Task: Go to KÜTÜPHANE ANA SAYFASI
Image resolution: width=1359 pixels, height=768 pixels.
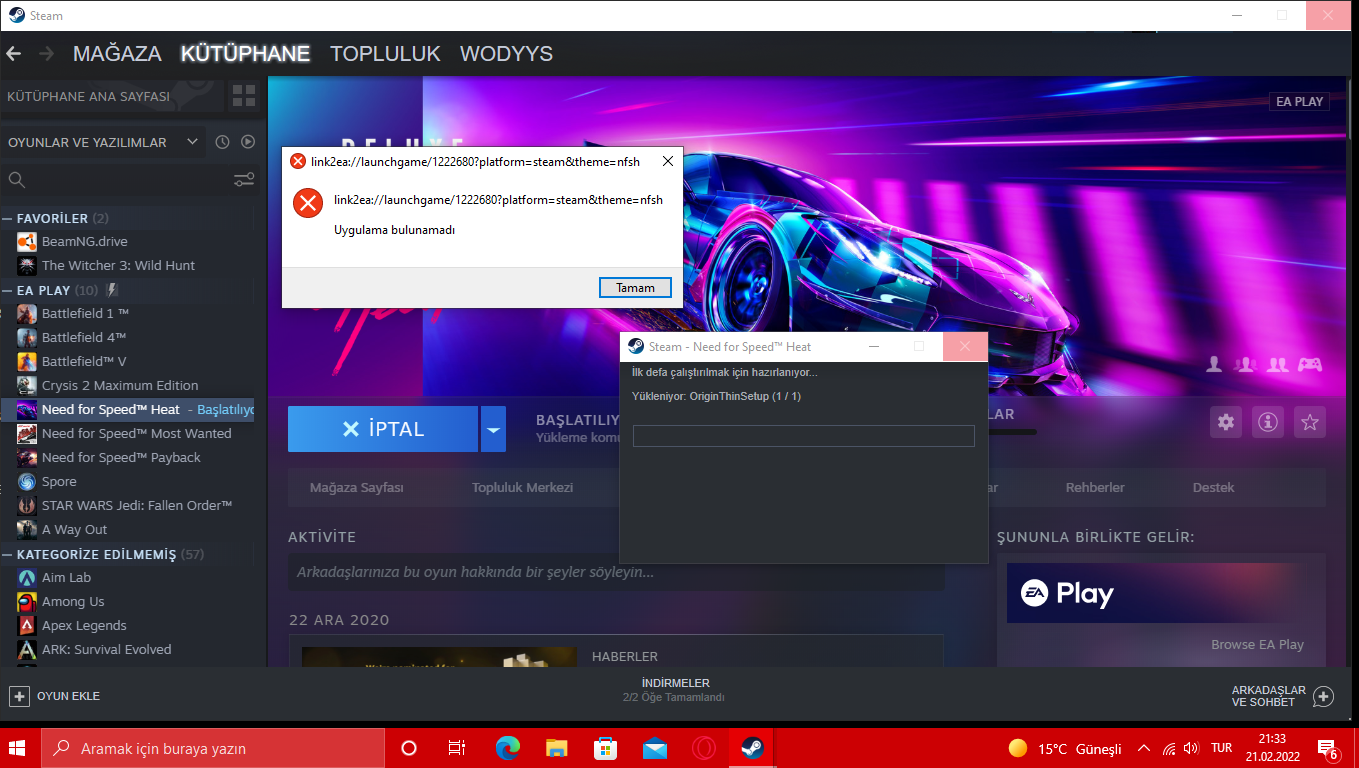Action: coord(88,97)
